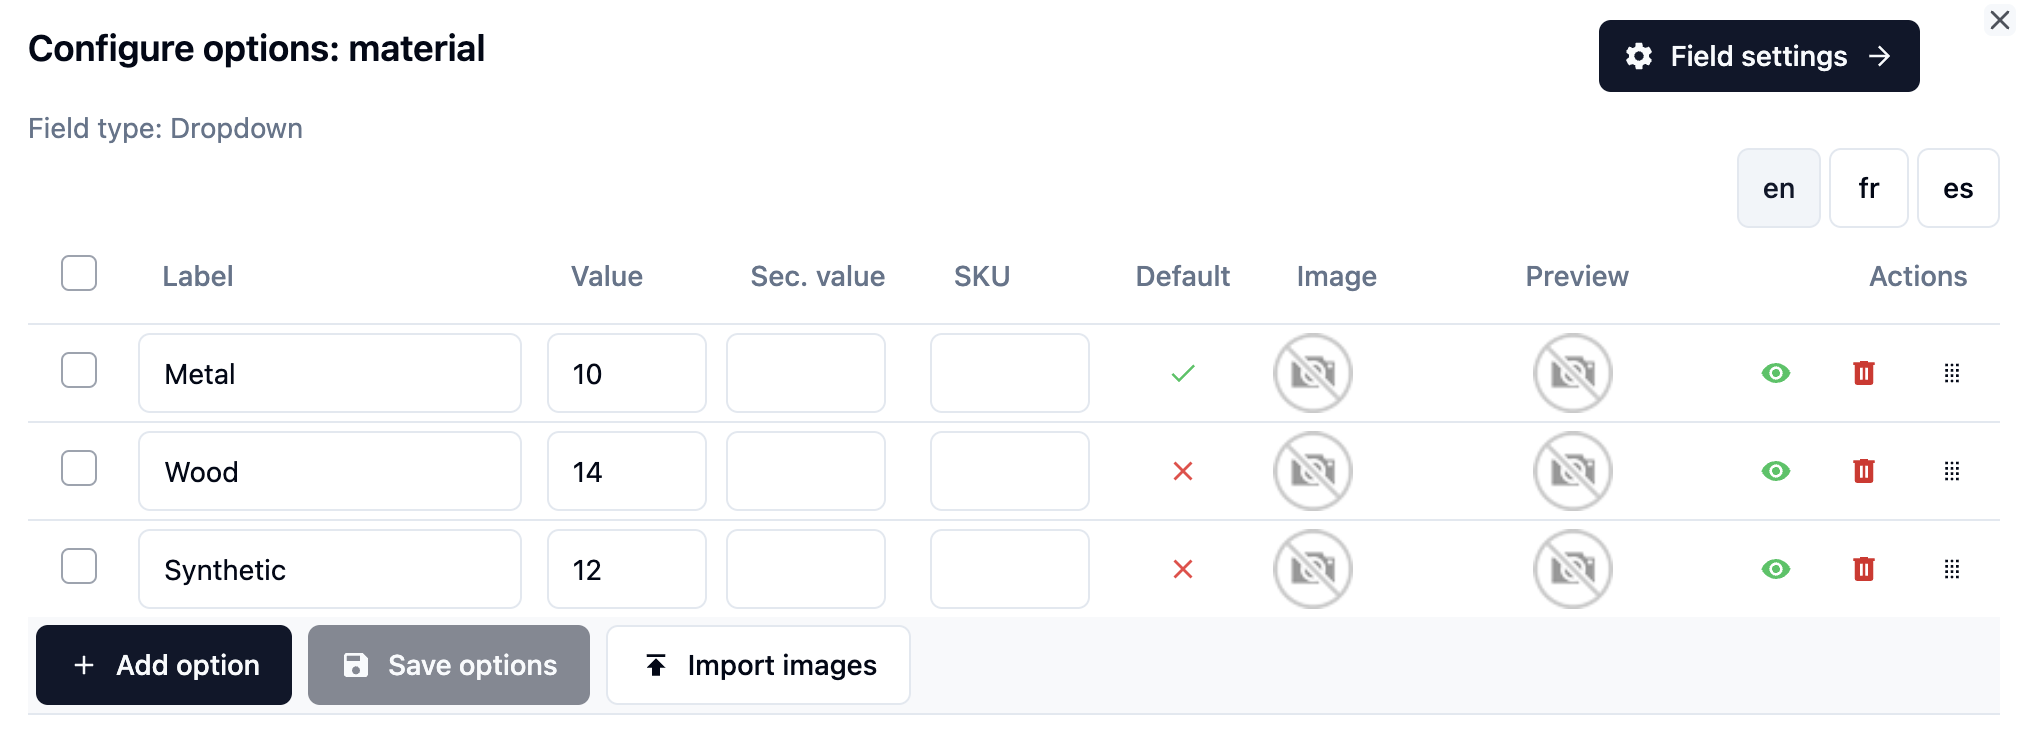Click the drag handle beside Synthetic

coord(1952,568)
